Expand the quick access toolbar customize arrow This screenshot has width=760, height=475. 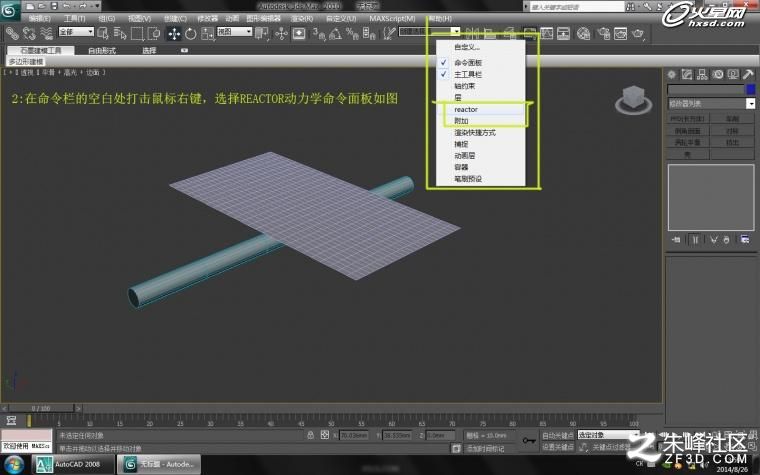click(97, 6)
